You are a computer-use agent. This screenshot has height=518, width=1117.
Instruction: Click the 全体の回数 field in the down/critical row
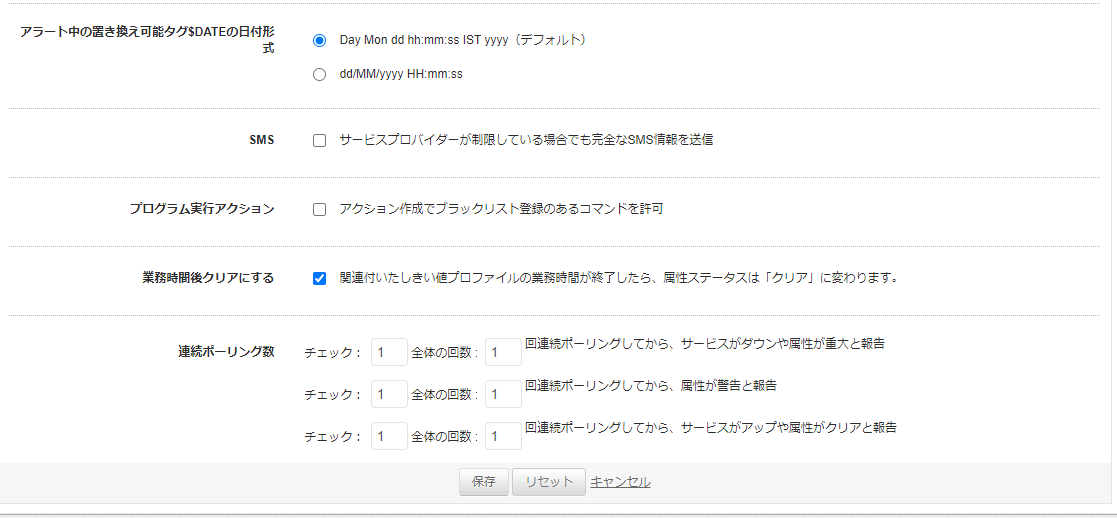click(503, 352)
